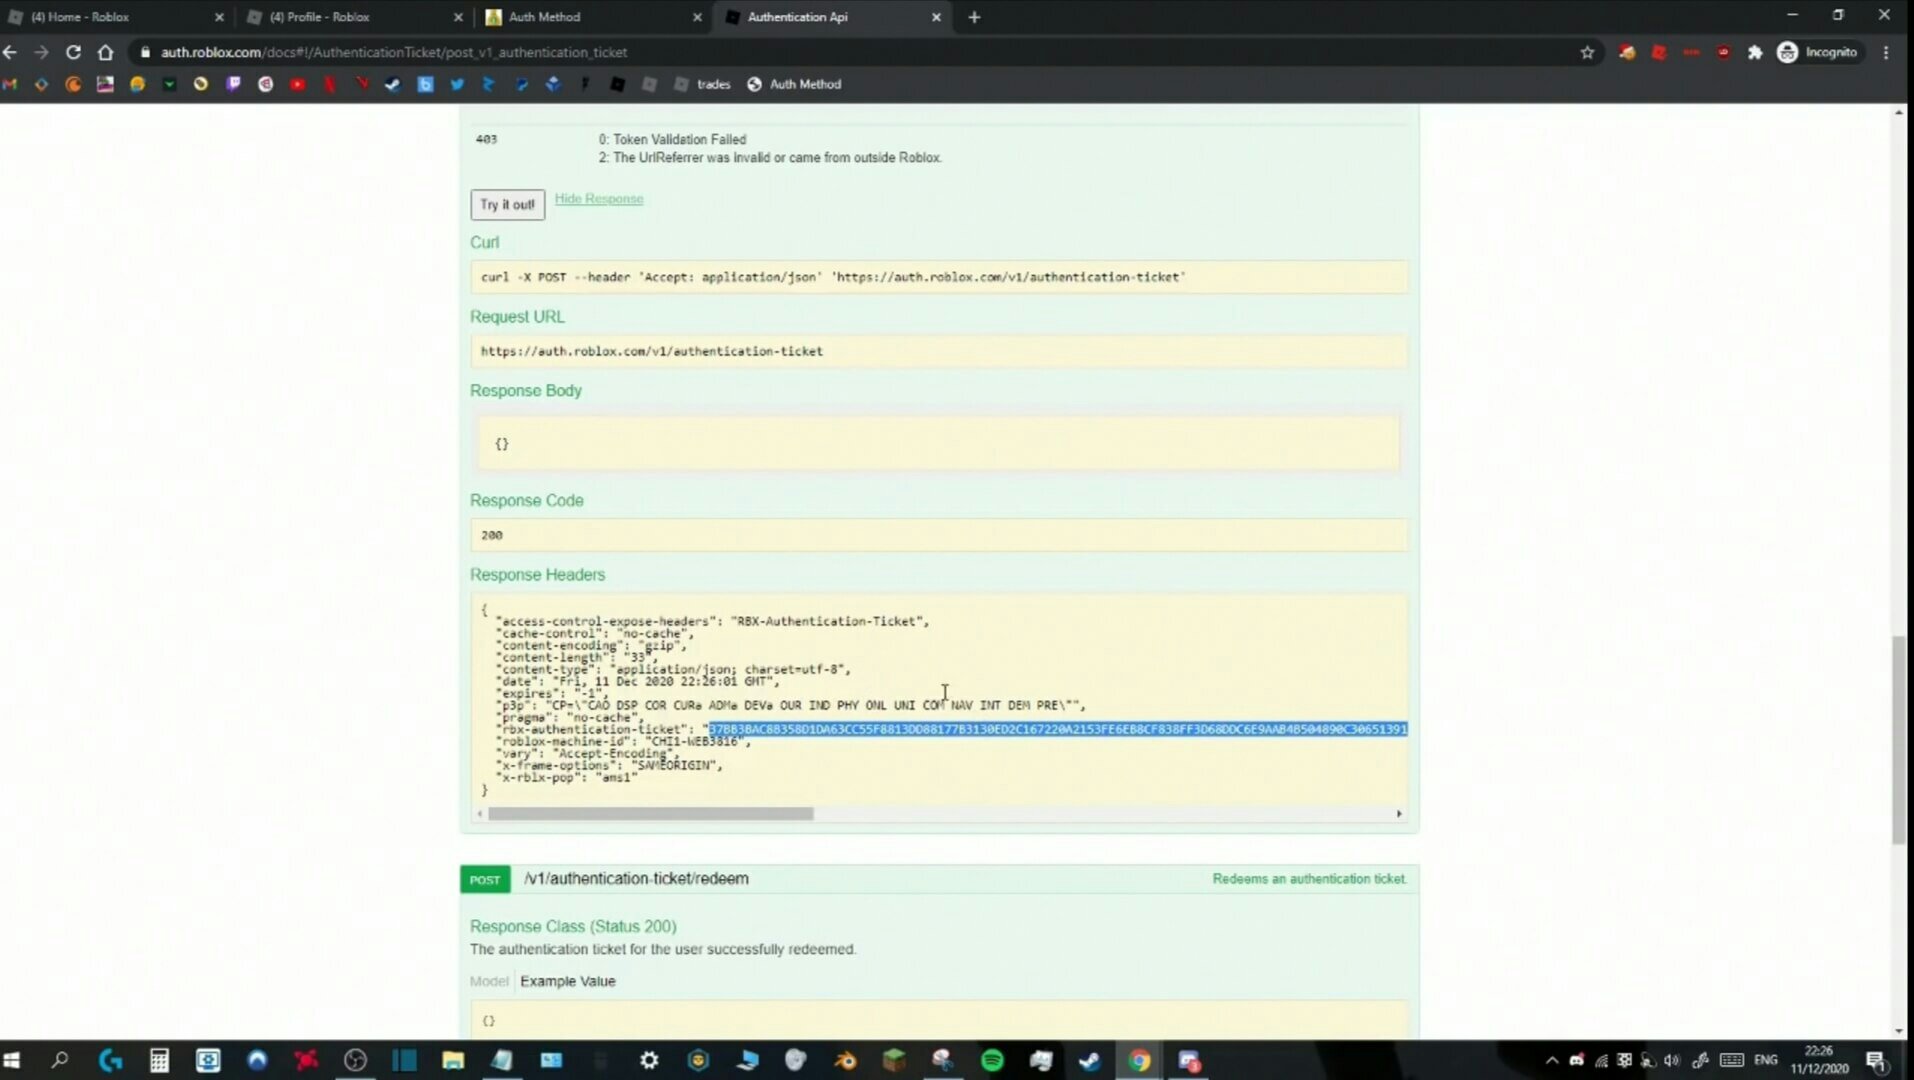Open the Gmail bookmark
Image resolution: width=1914 pixels, height=1080 pixels.
point(10,84)
